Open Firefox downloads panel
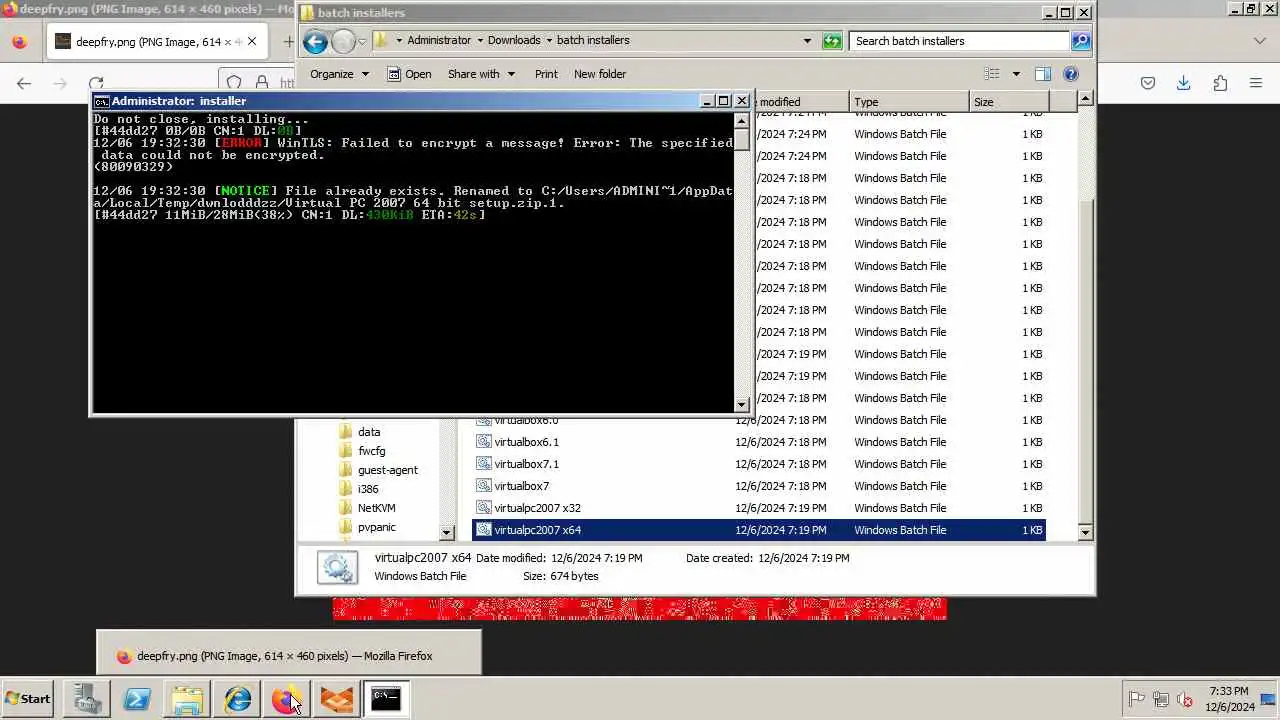Image resolution: width=1280 pixels, height=720 pixels. pyautogui.click(x=1184, y=84)
